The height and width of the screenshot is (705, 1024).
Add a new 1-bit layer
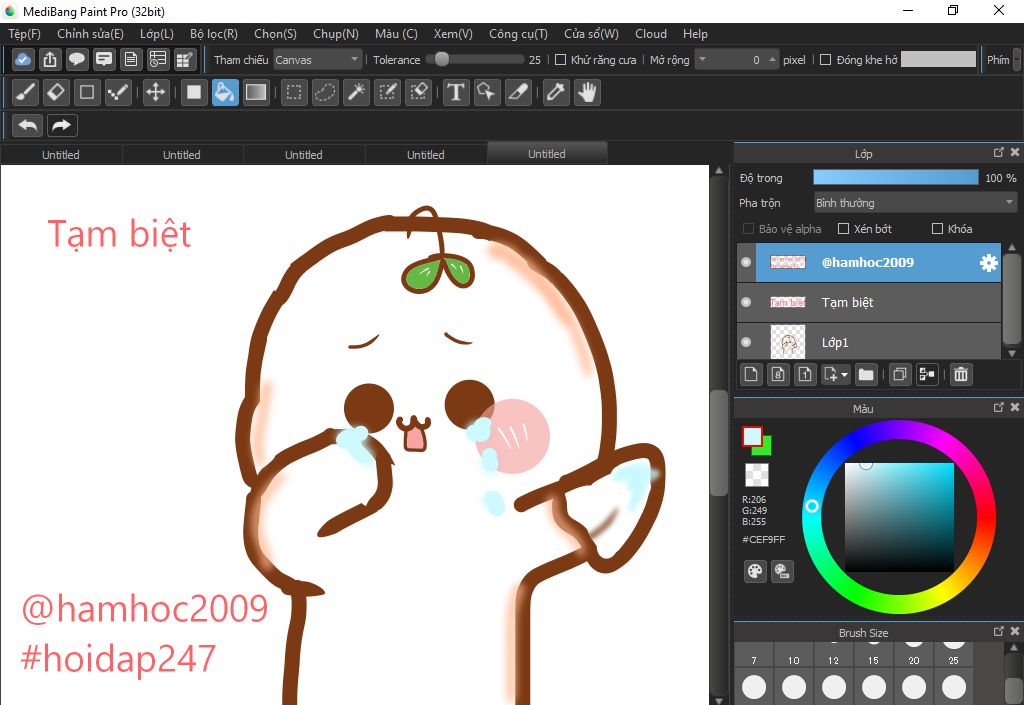[x=805, y=374]
